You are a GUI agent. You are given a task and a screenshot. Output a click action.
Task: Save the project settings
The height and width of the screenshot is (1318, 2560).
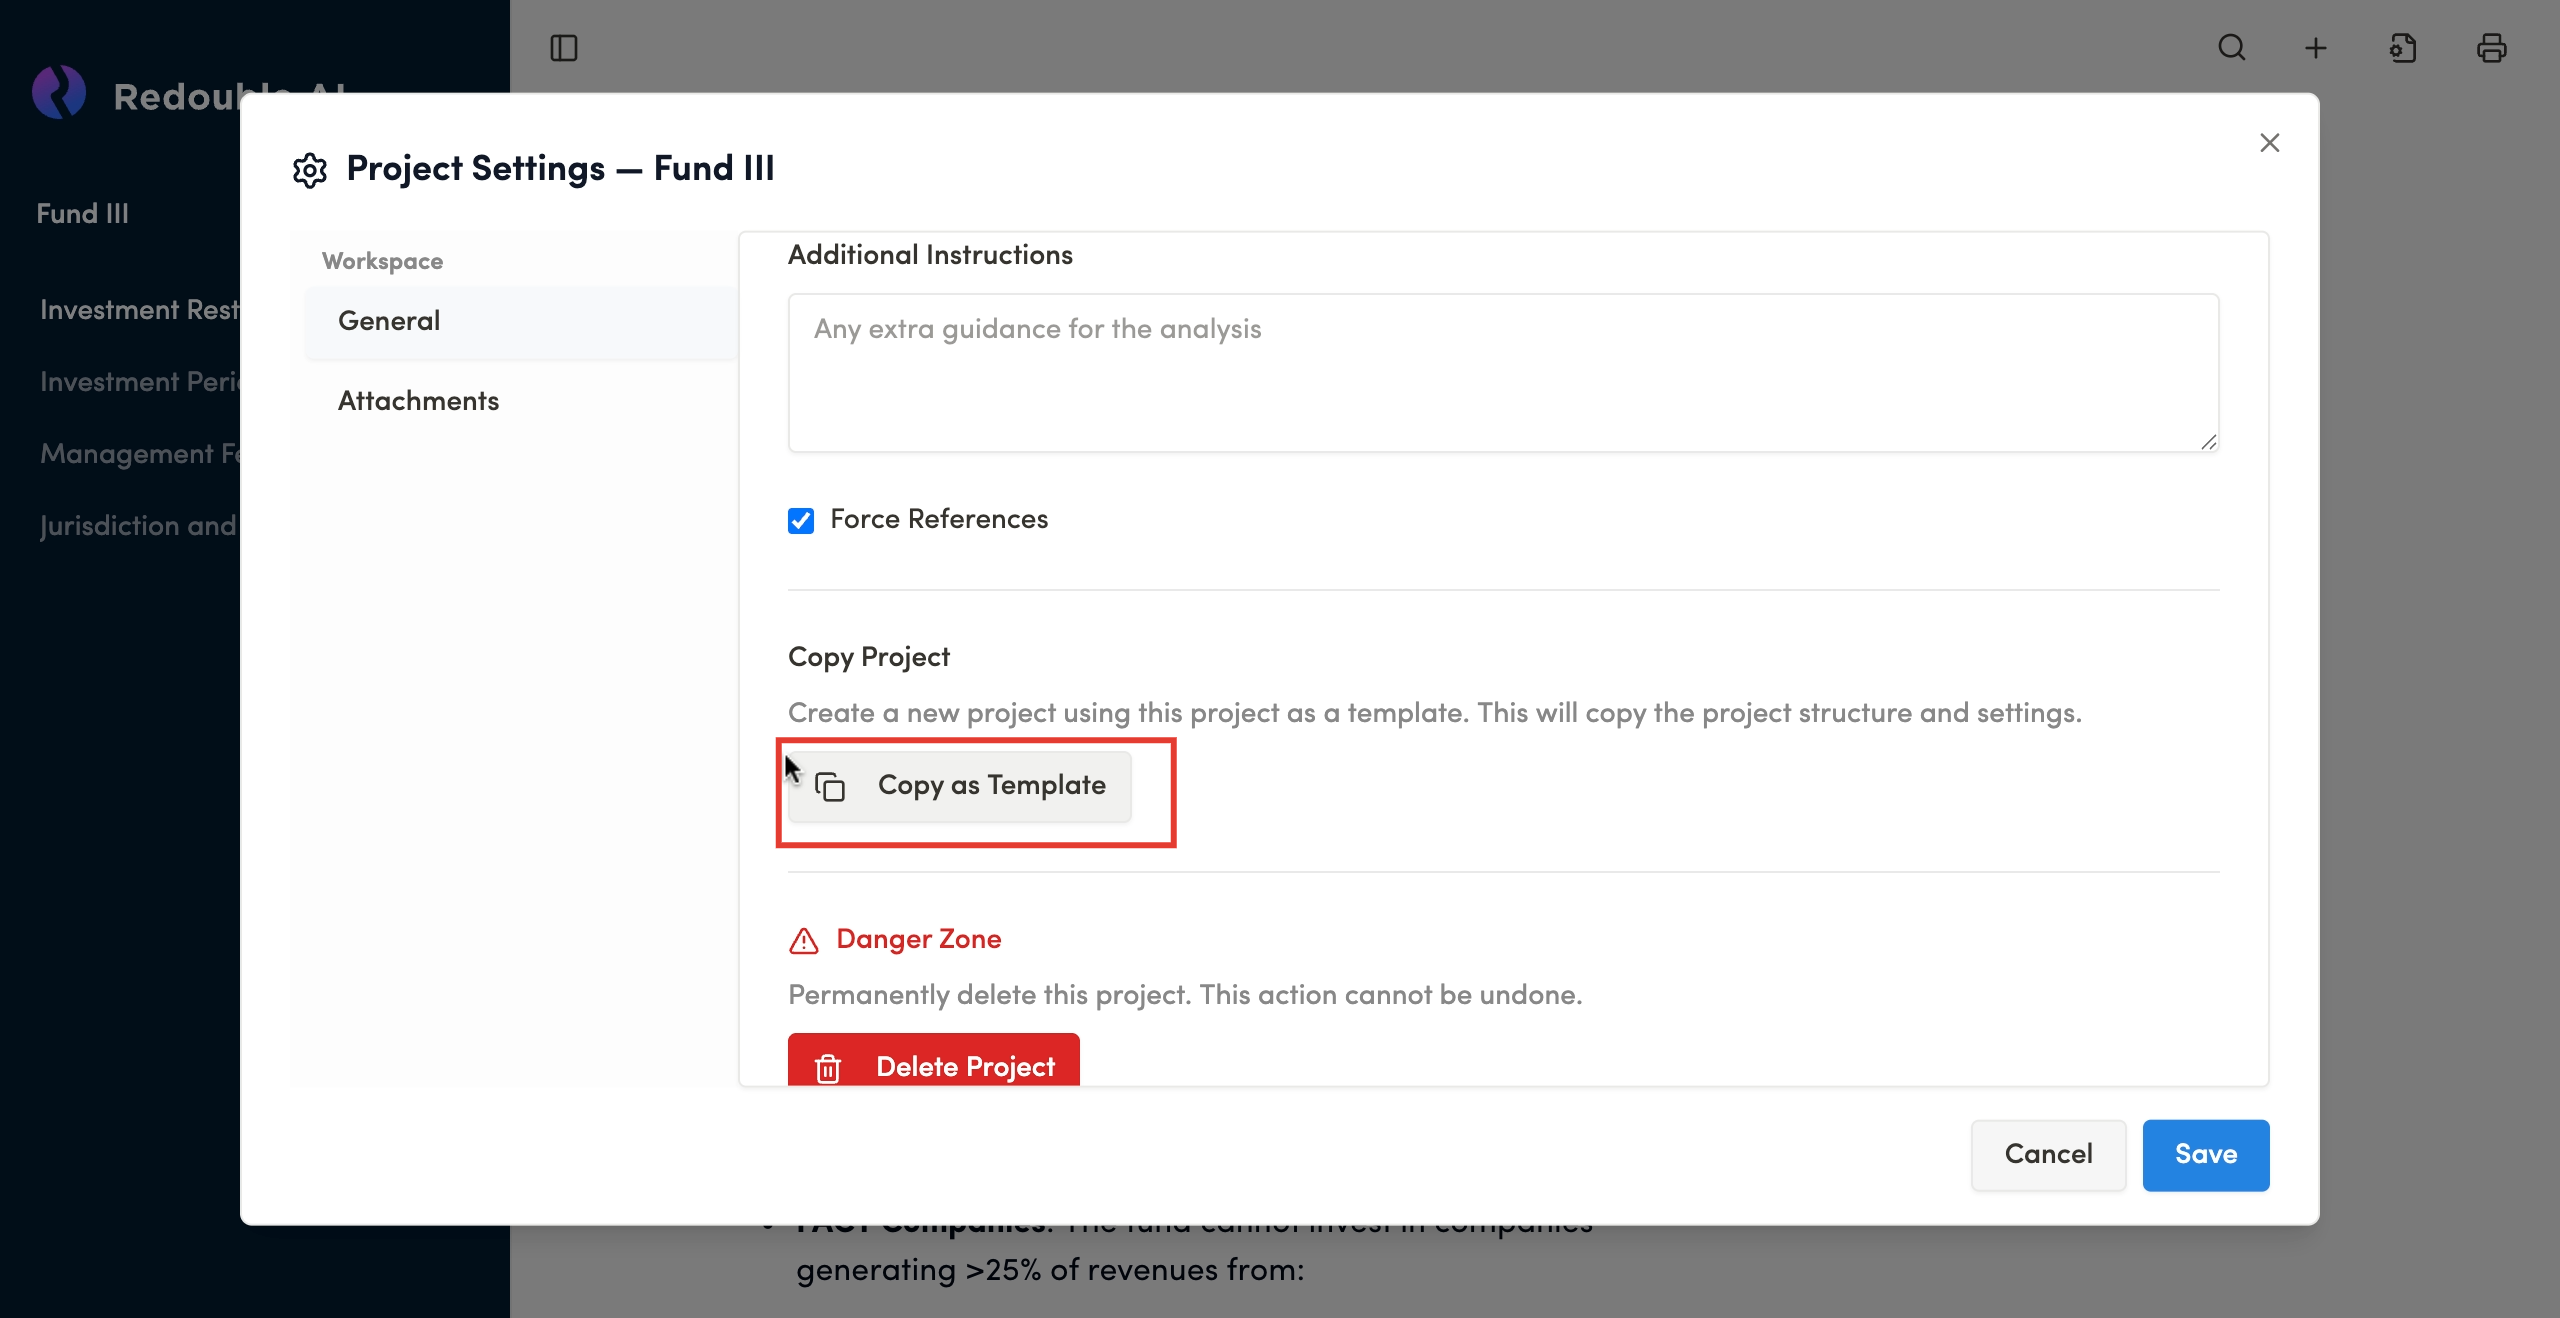(x=2205, y=1154)
